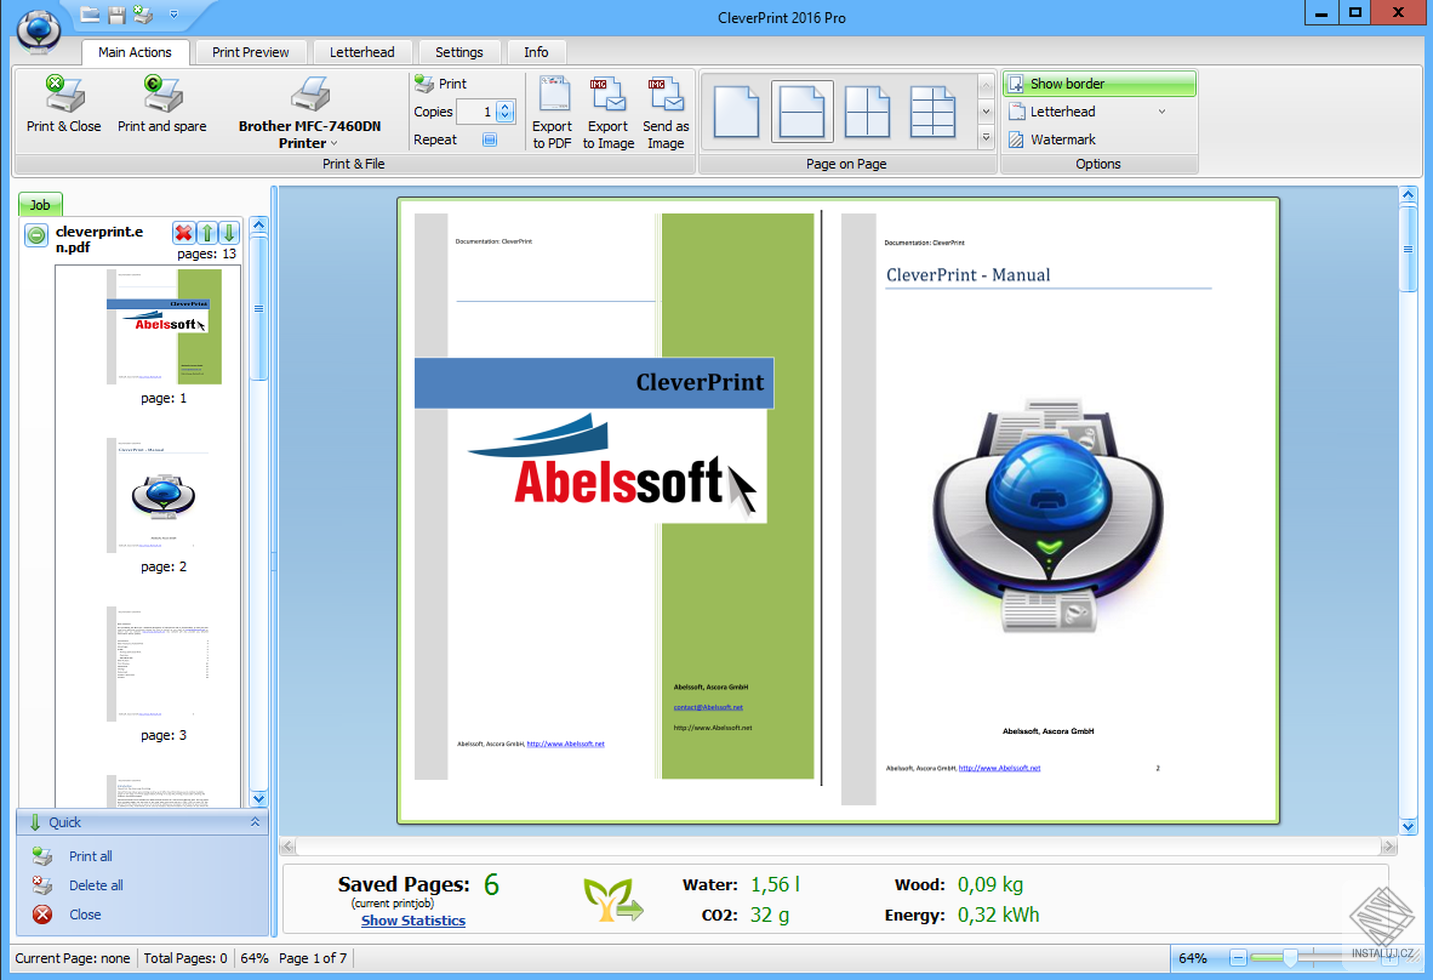1433x980 pixels.
Task: Select the four-pages-per-sheet layout icon
Action: [x=867, y=111]
